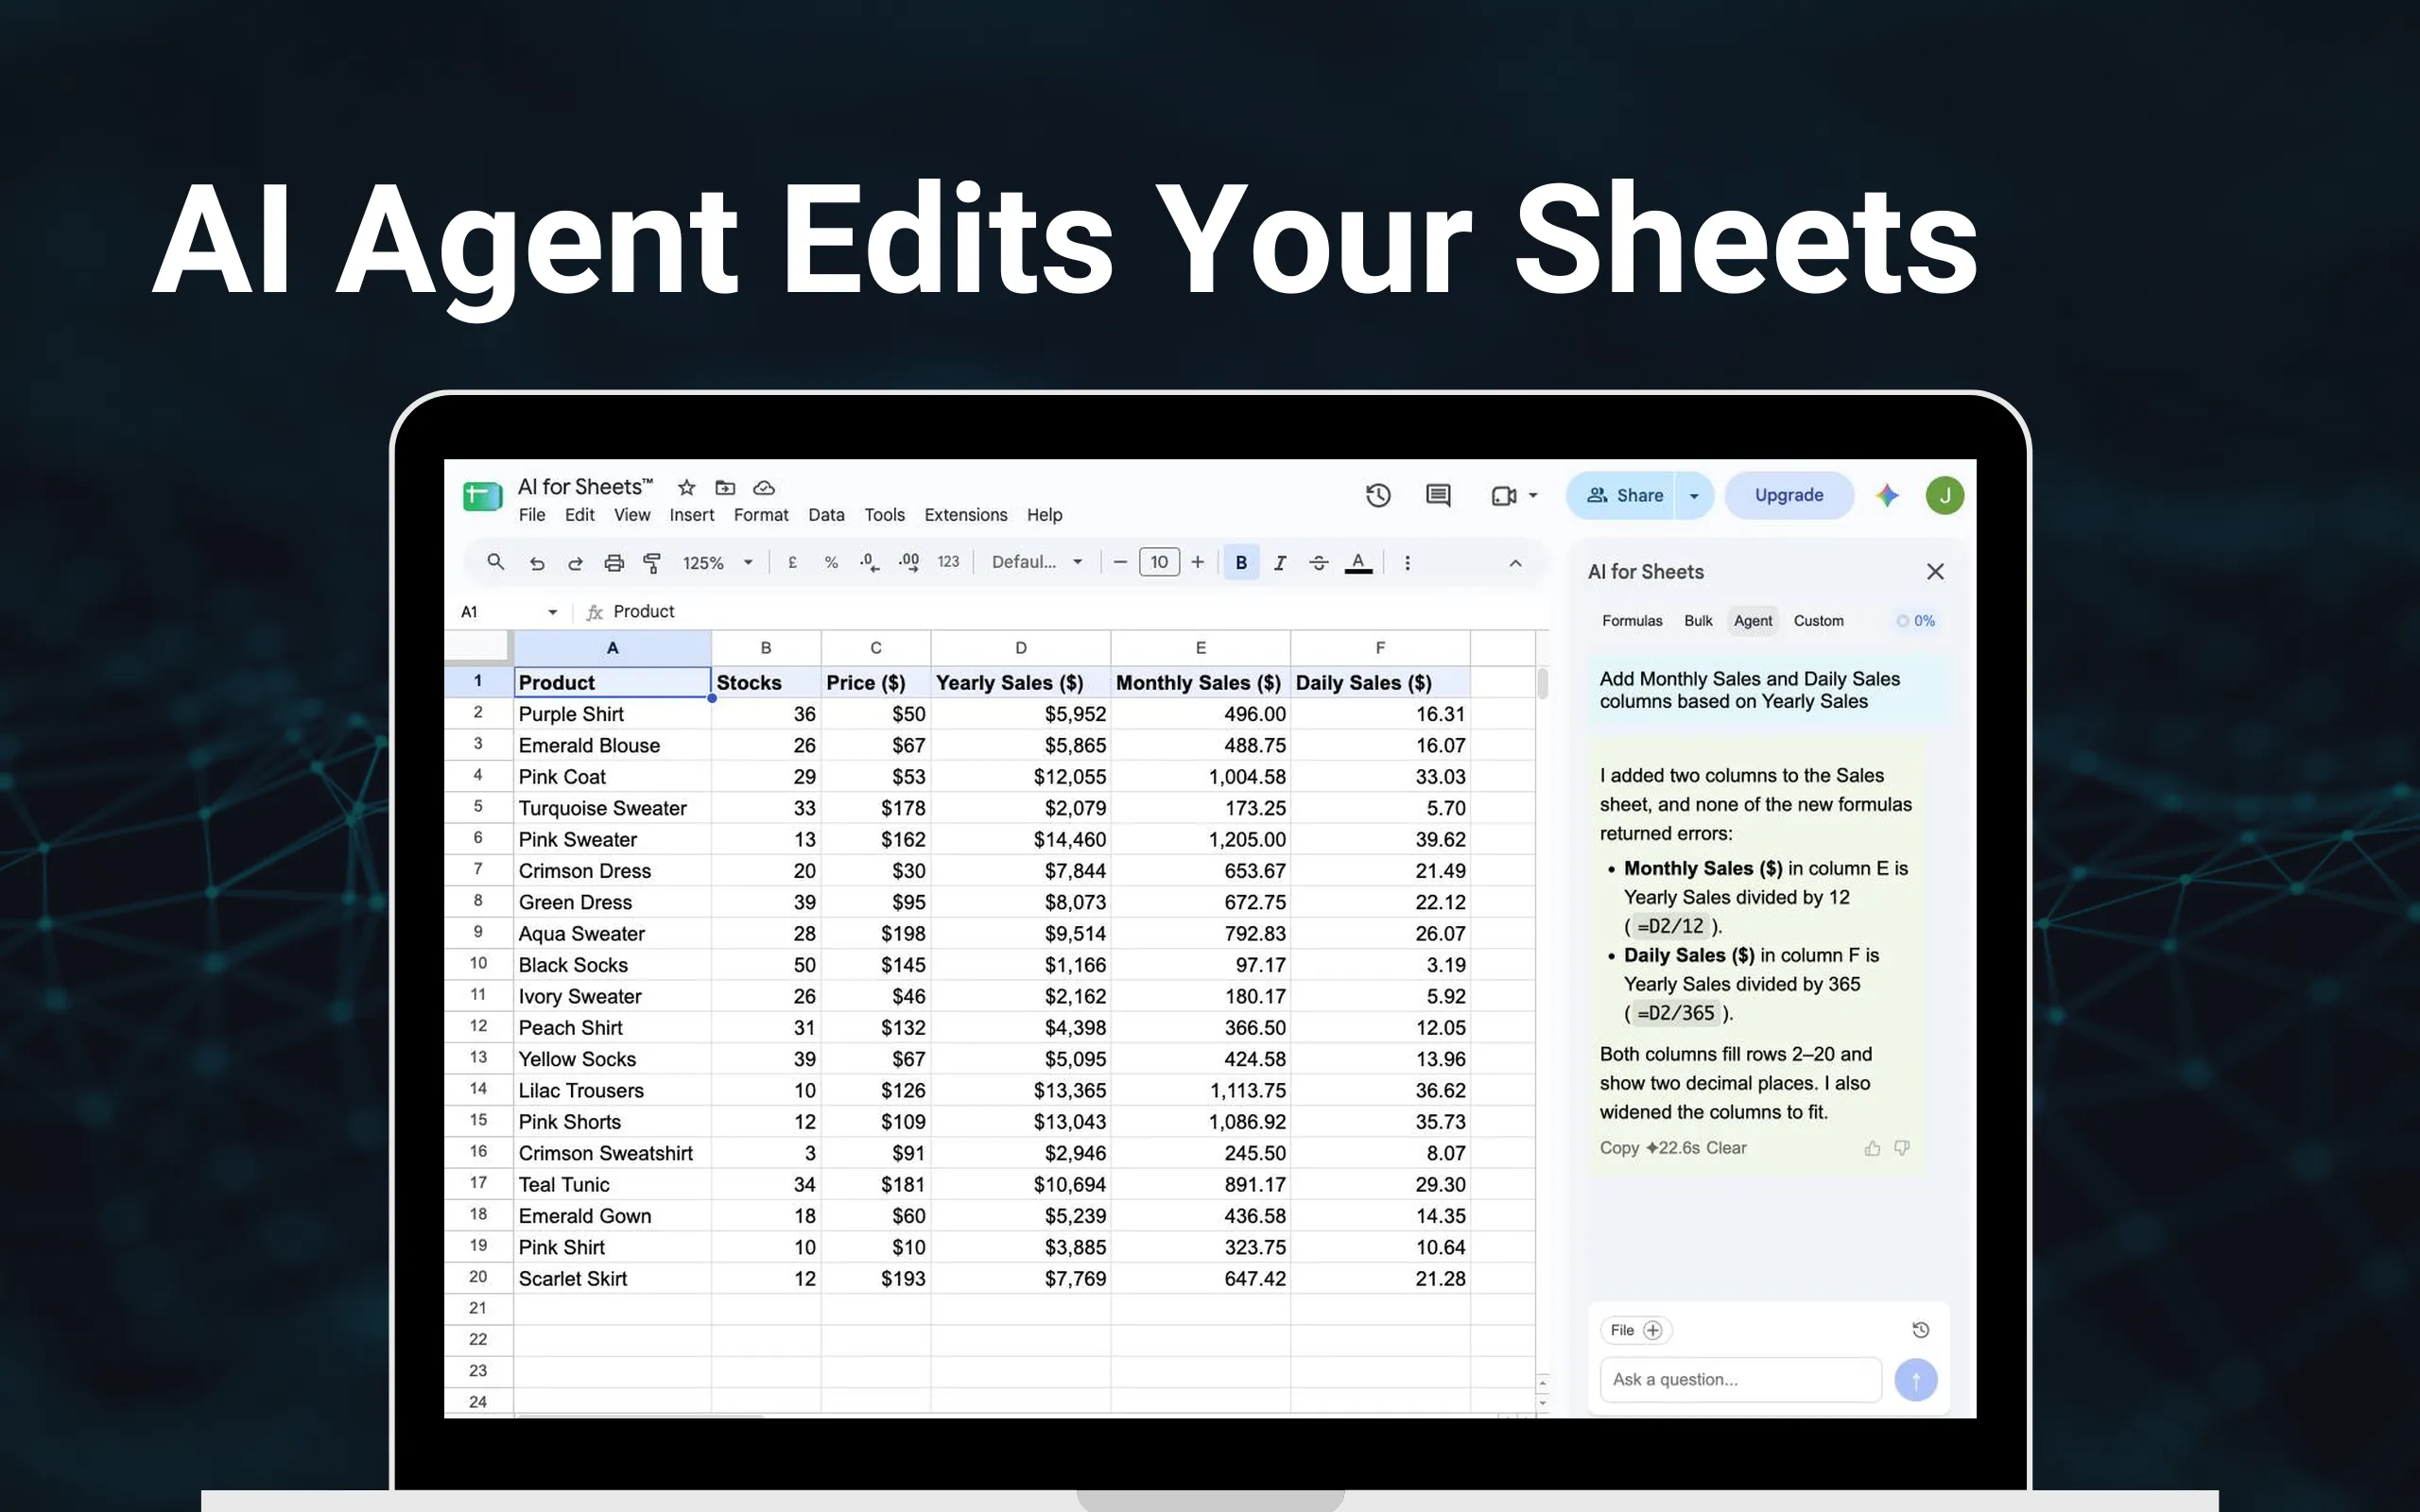The width and height of the screenshot is (2420, 1512).
Task: Switch to the Formulas tab
Action: pos(1631,621)
